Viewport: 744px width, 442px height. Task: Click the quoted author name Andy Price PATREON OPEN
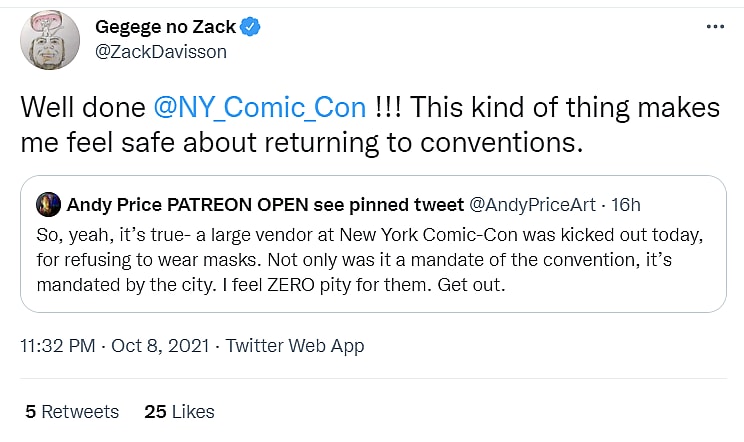click(x=264, y=206)
